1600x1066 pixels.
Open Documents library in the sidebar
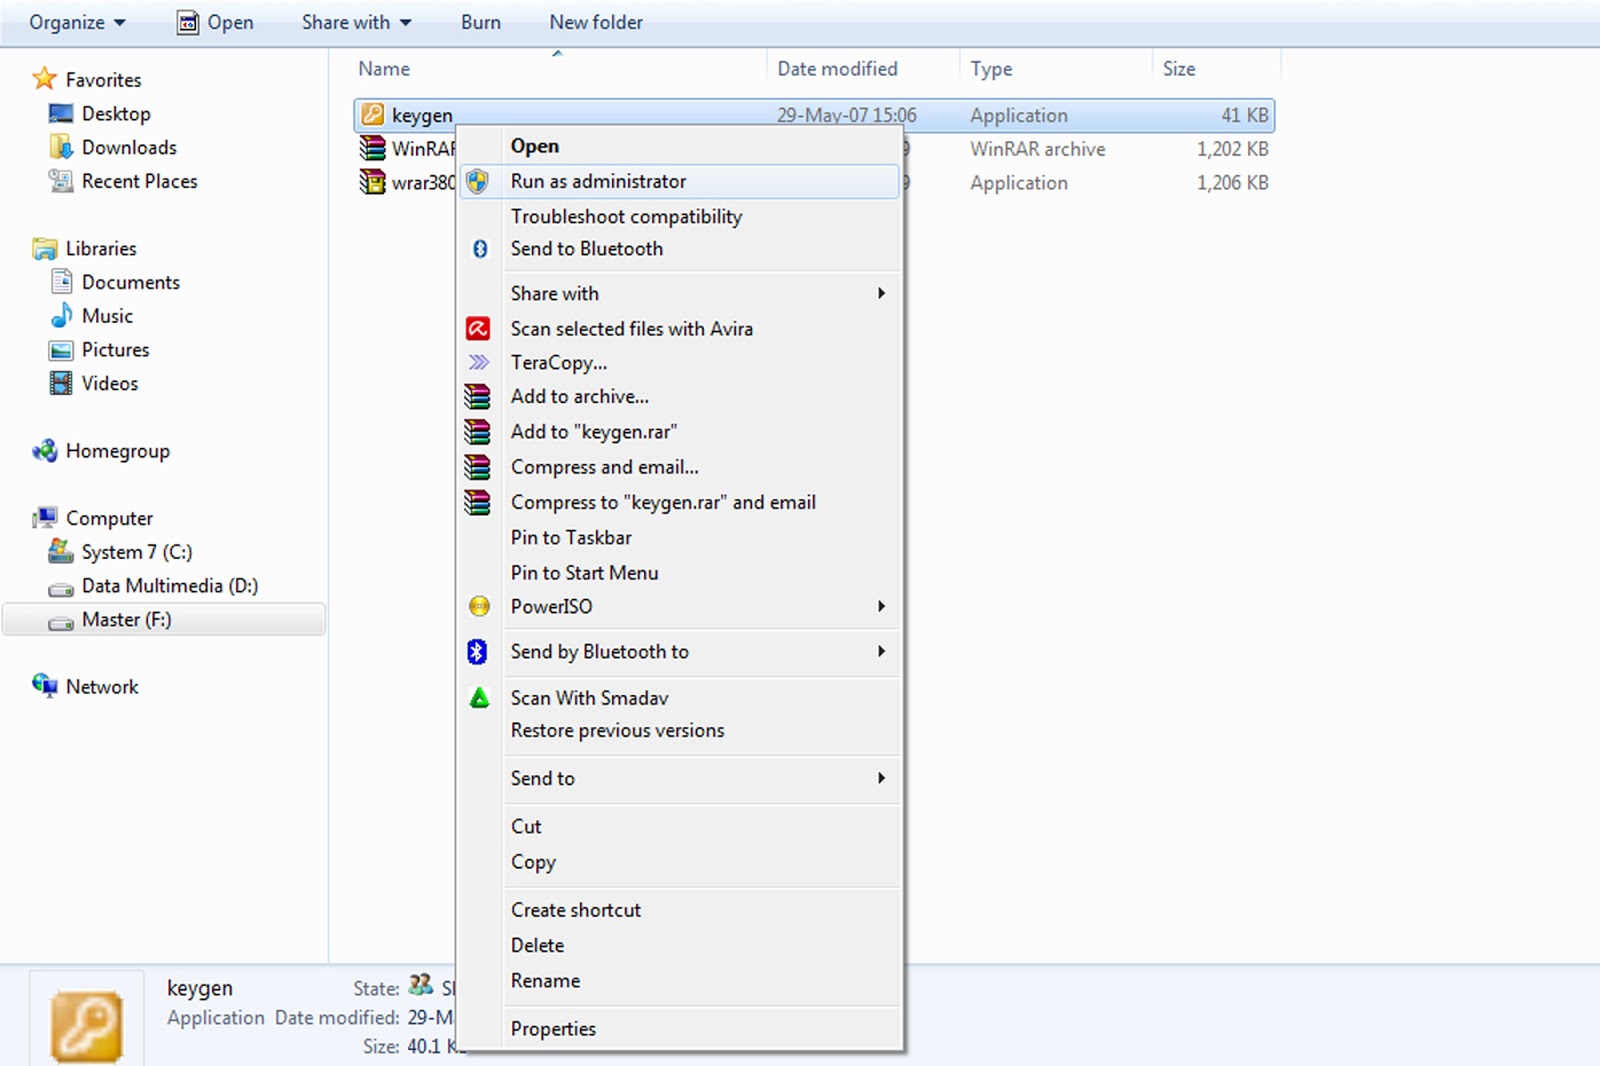[131, 282]
